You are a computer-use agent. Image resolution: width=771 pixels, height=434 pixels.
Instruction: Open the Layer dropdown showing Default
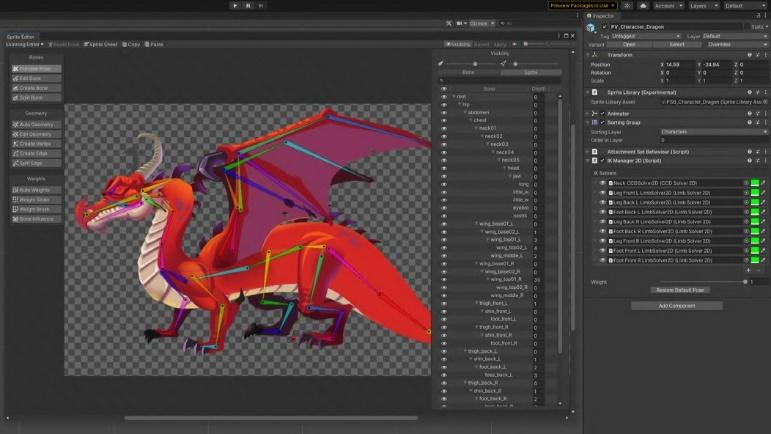pos(735,36)
